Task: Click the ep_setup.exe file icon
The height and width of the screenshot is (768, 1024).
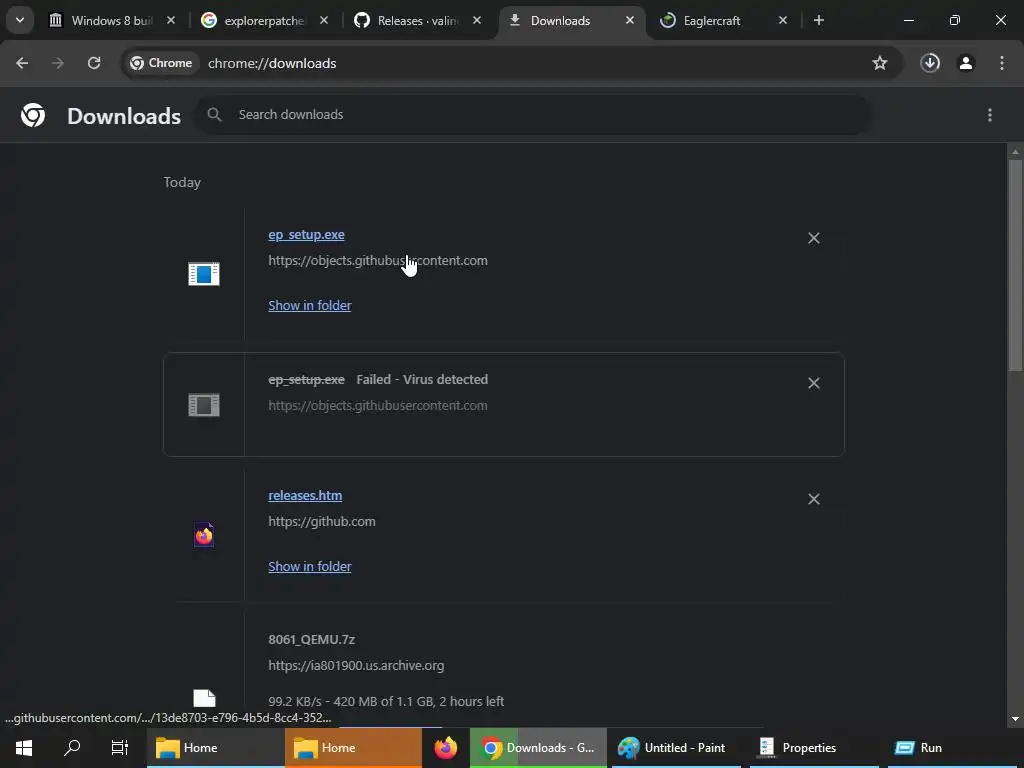Action: [x=204, y=274]
